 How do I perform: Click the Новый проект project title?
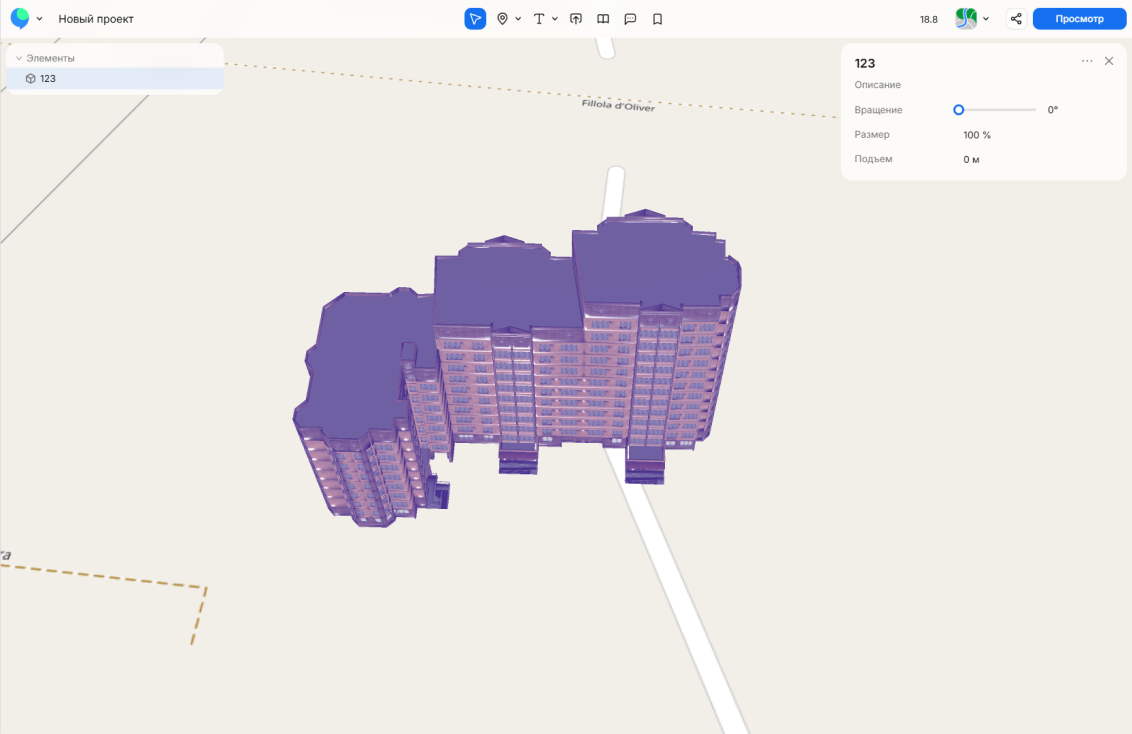96,19
